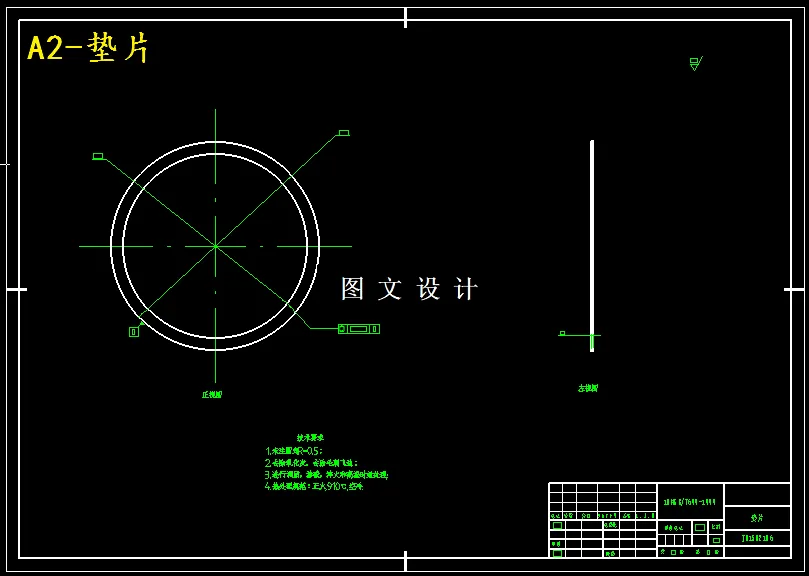Select the tolerance frame on lower-right leader
809x576 pixels.
(x=359, y=329)
